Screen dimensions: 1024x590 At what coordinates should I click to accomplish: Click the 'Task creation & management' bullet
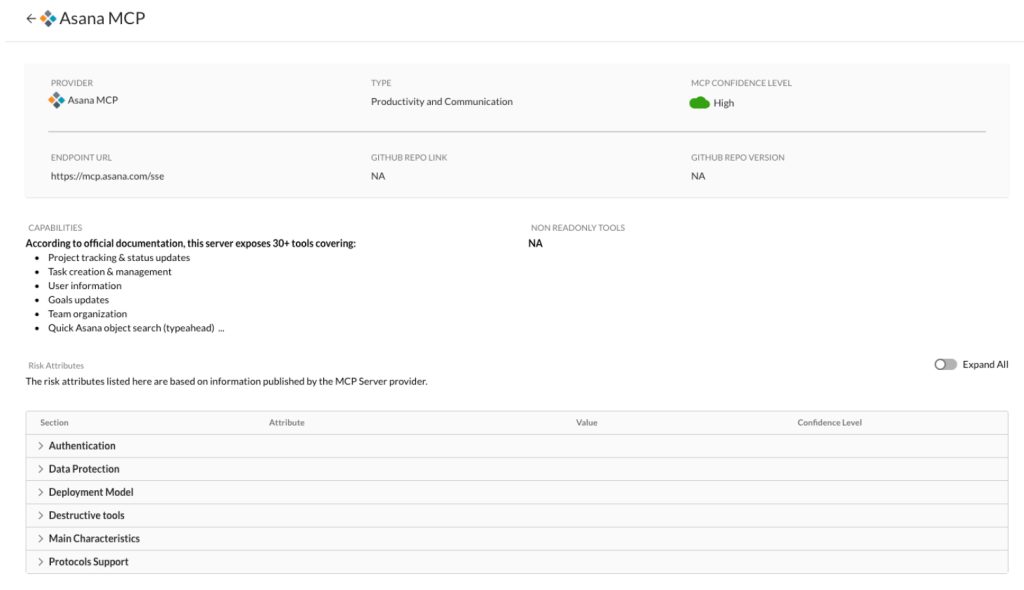110,272
